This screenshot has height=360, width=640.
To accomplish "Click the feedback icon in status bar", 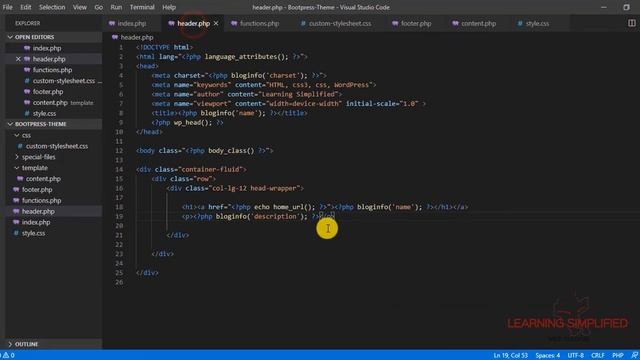I will (634, 356).
